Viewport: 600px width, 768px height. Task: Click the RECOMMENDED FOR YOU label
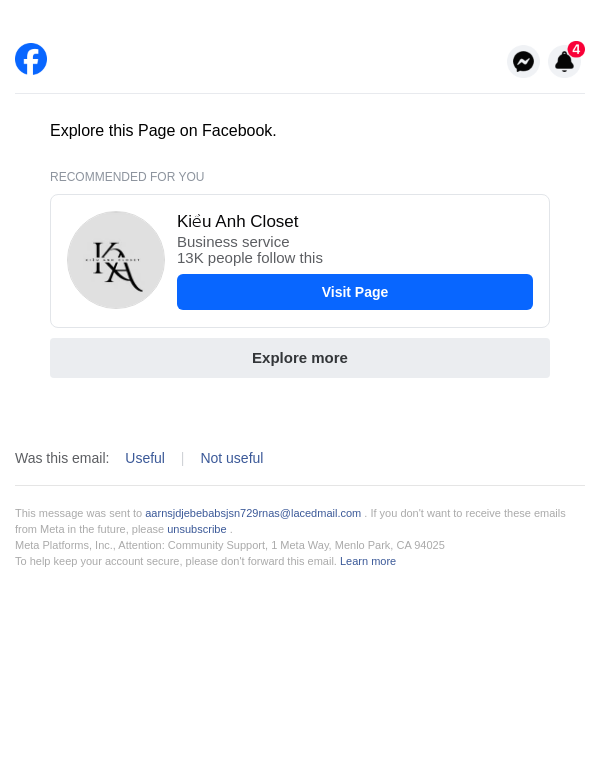127,177
